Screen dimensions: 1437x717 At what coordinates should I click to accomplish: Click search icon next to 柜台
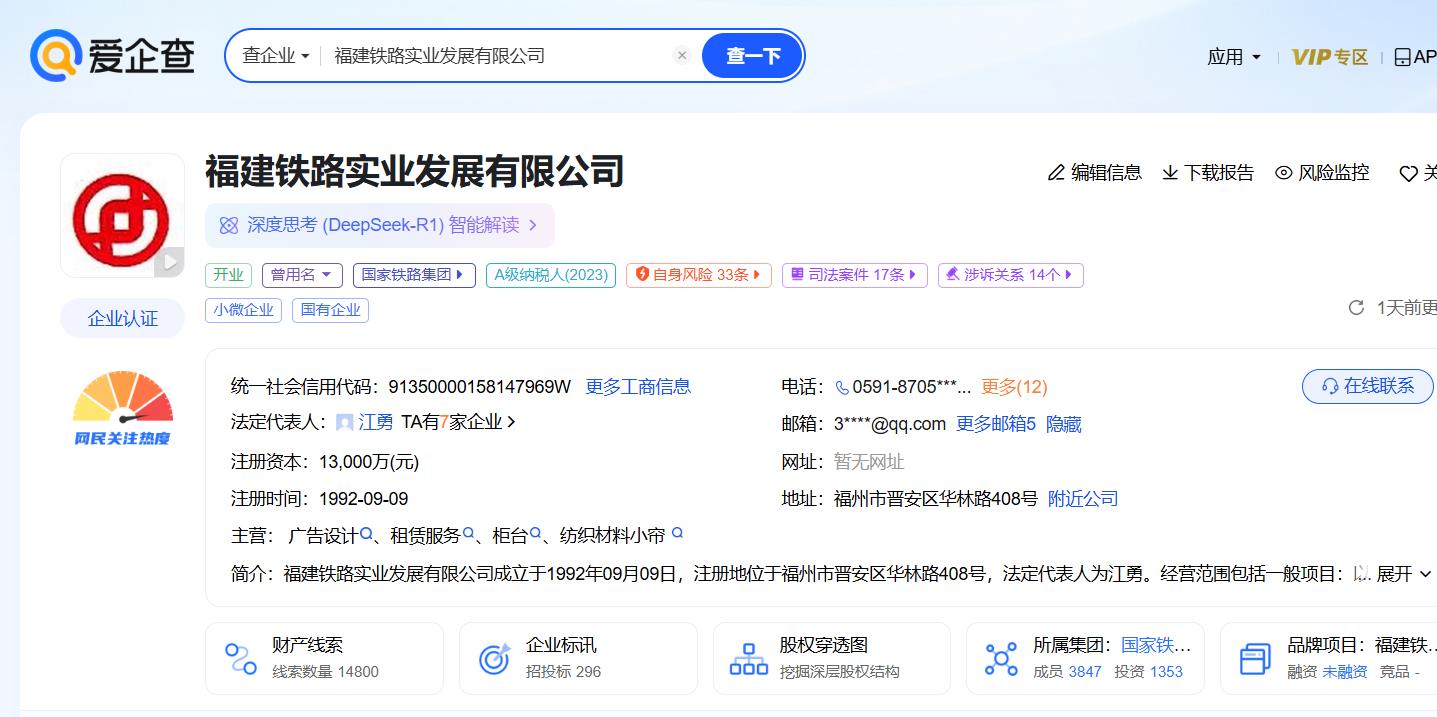pyautogui.click(x=536, y=534)
